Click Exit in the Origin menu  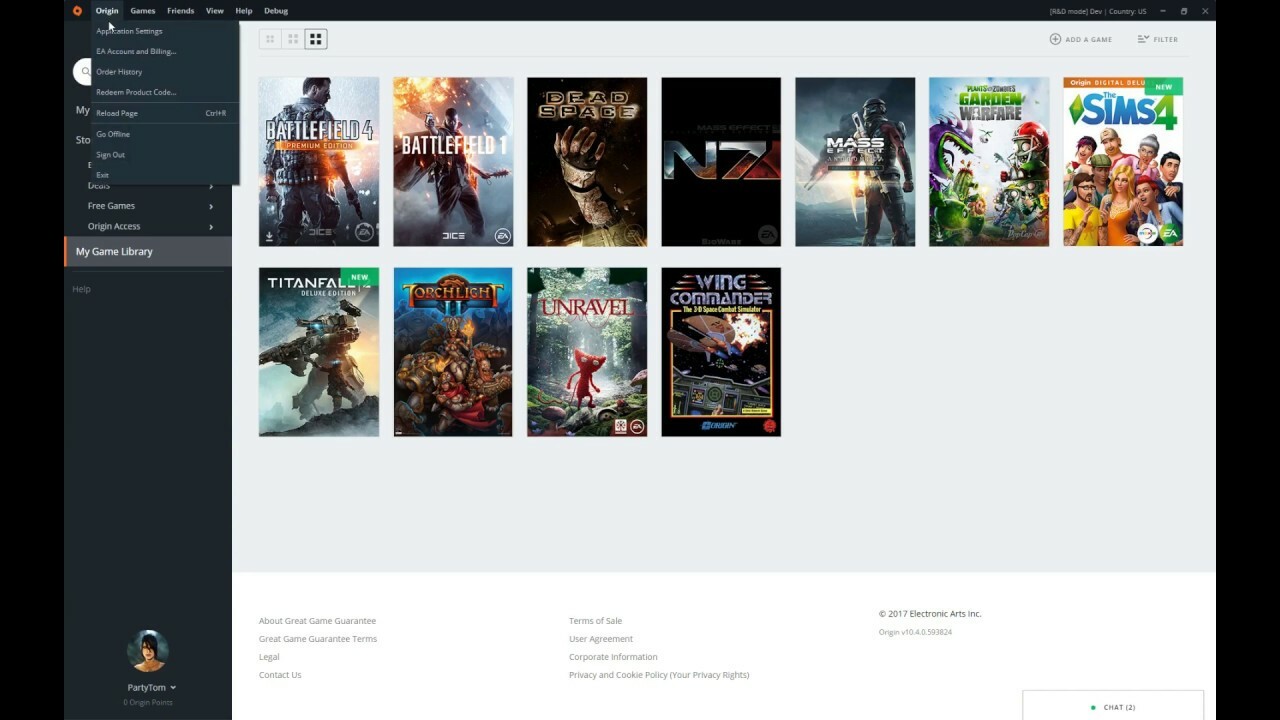(165, 175)
